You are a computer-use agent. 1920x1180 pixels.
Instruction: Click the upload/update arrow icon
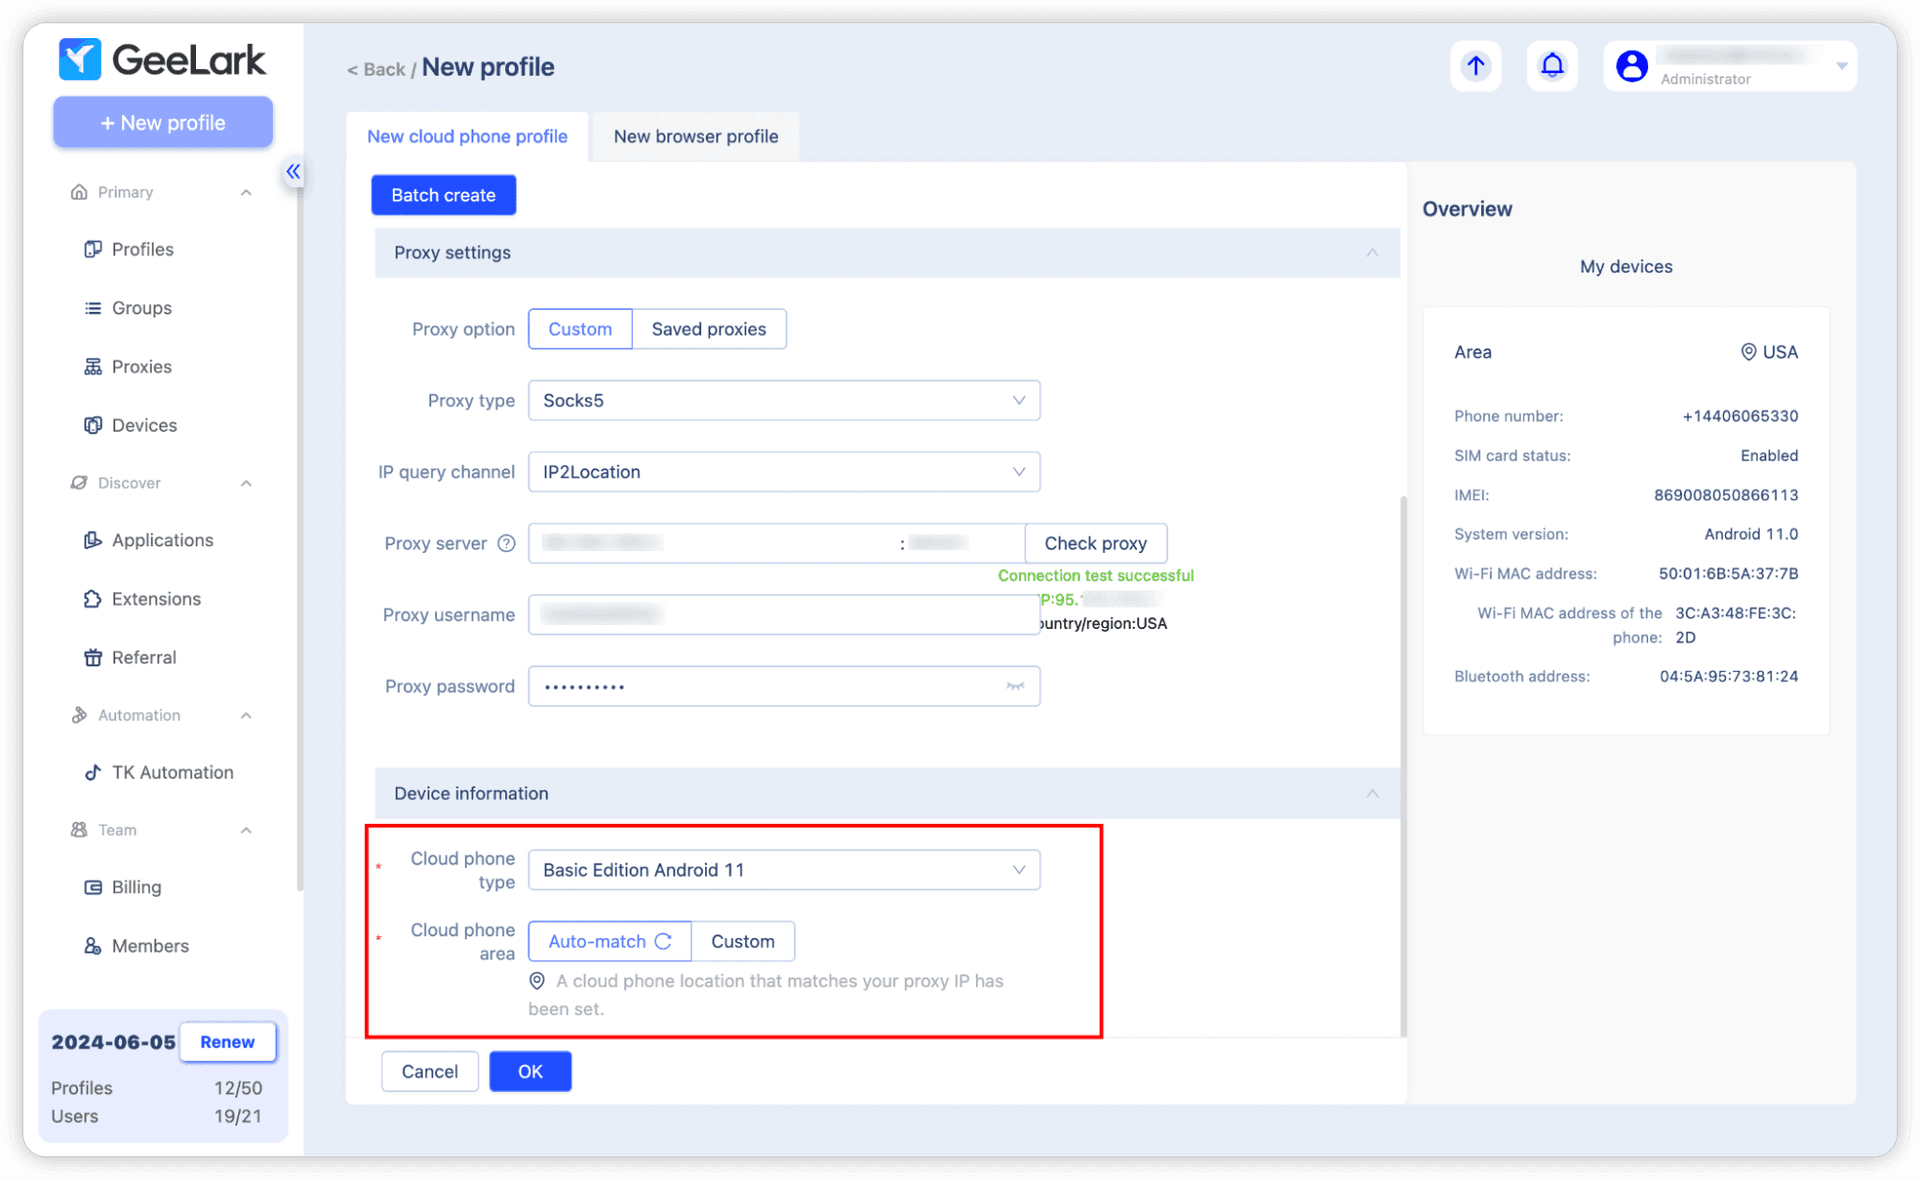coord(1477,64)
